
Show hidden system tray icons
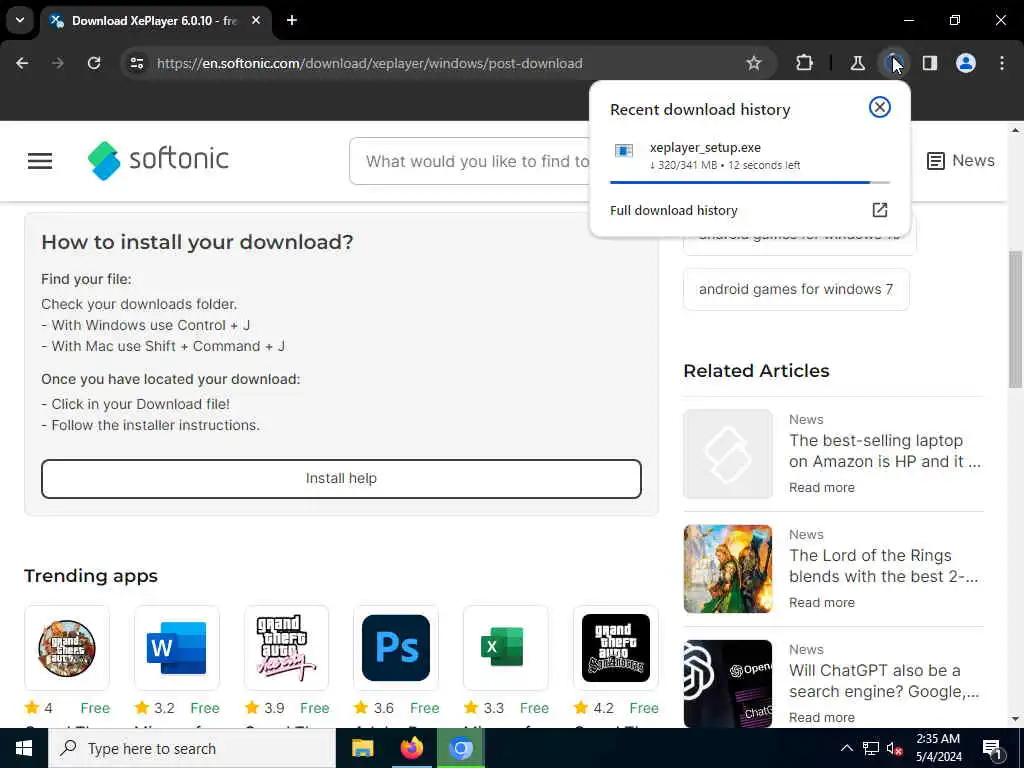pyautogui.click(x=846, y=748)
